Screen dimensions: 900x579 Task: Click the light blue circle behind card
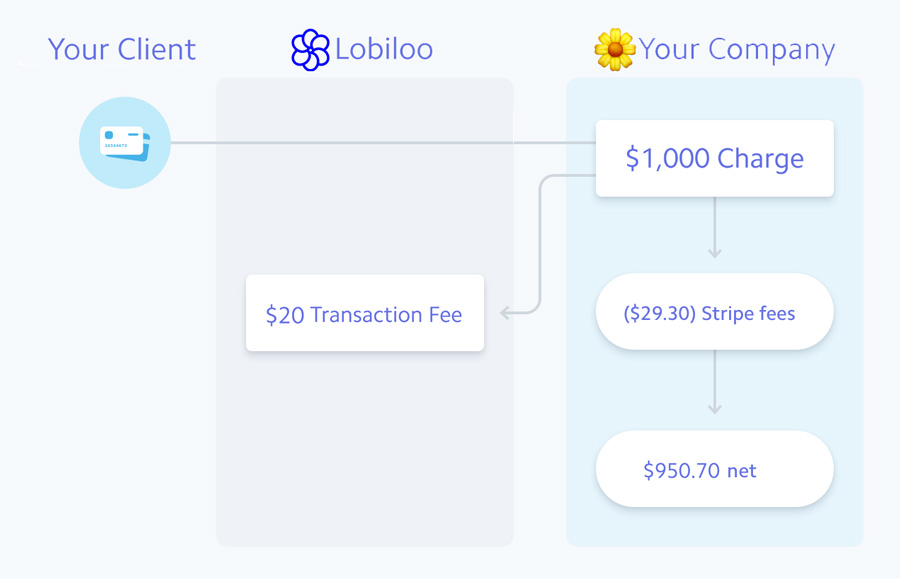[125, 178]
